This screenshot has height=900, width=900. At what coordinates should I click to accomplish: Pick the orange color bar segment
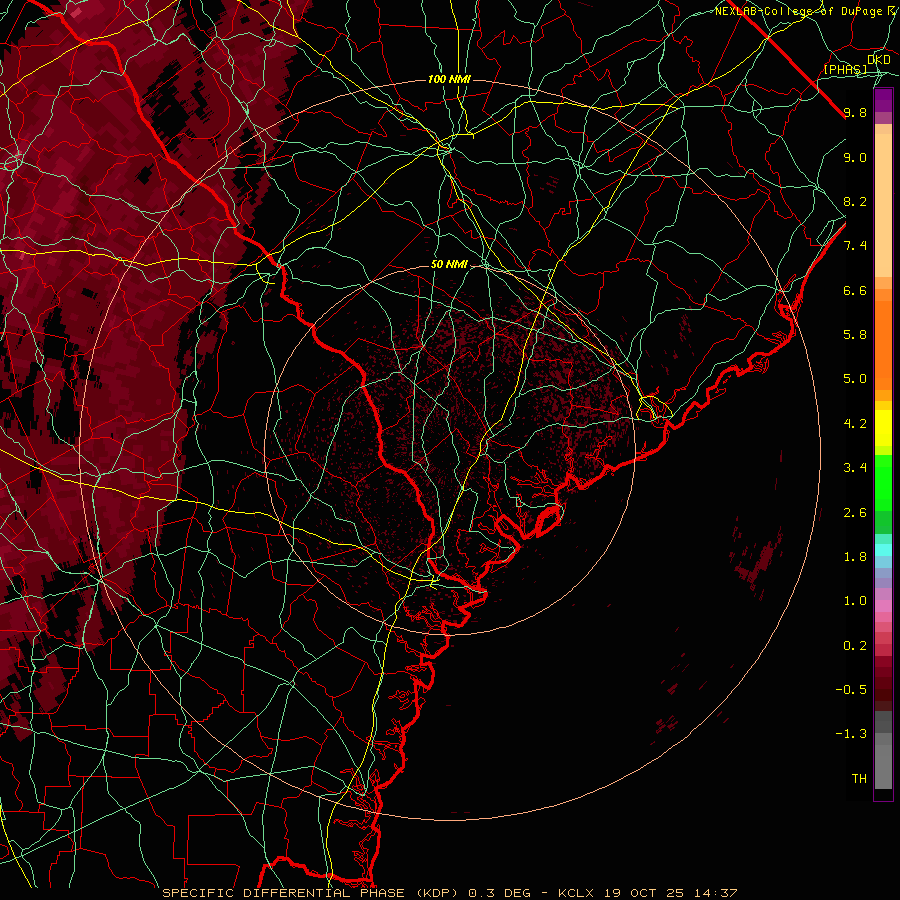[x=883, y=346]
